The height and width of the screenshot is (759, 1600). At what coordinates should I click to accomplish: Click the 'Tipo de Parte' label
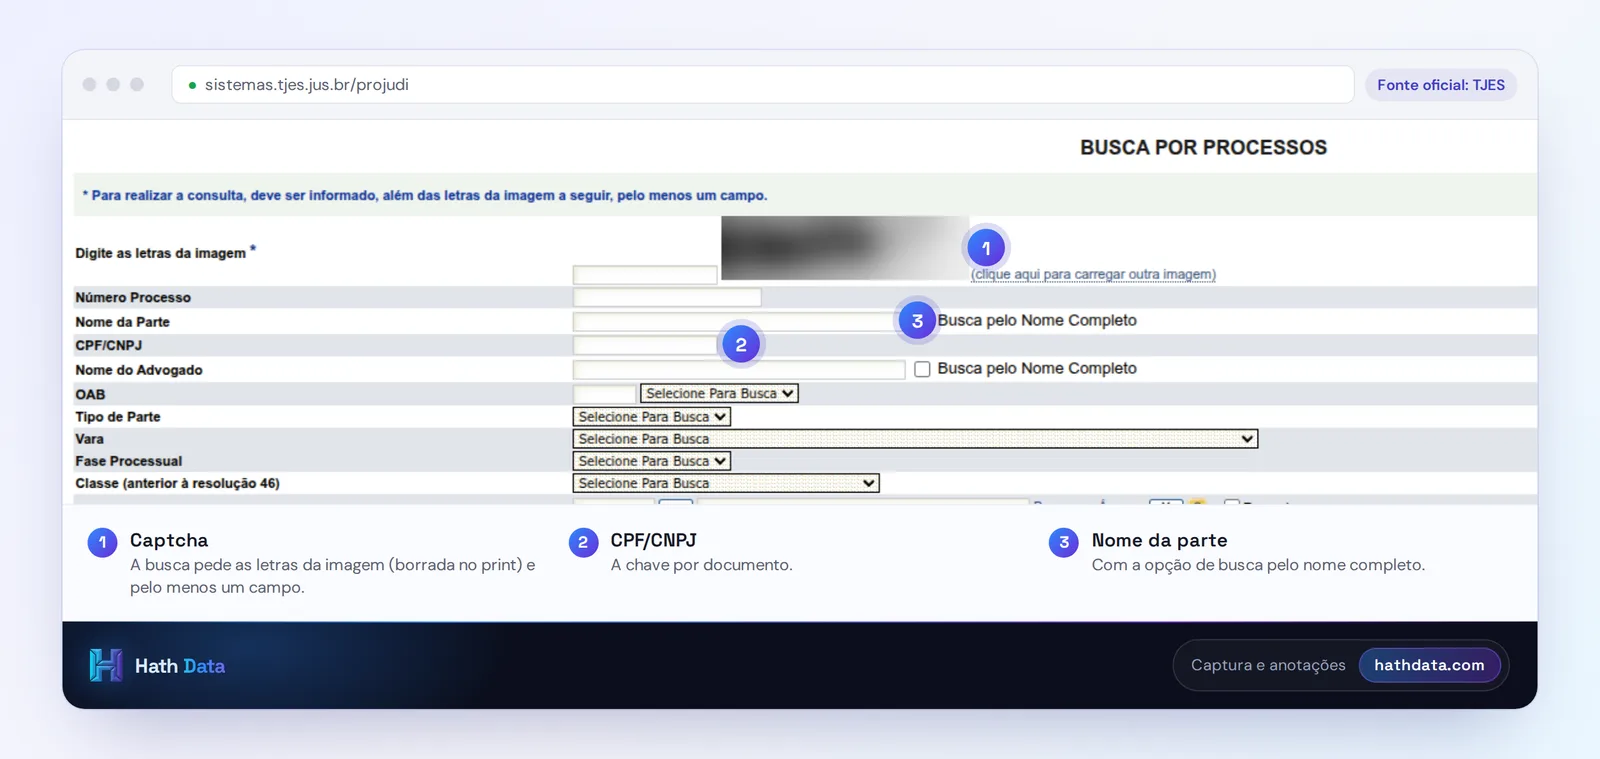[x=118, y=417]
